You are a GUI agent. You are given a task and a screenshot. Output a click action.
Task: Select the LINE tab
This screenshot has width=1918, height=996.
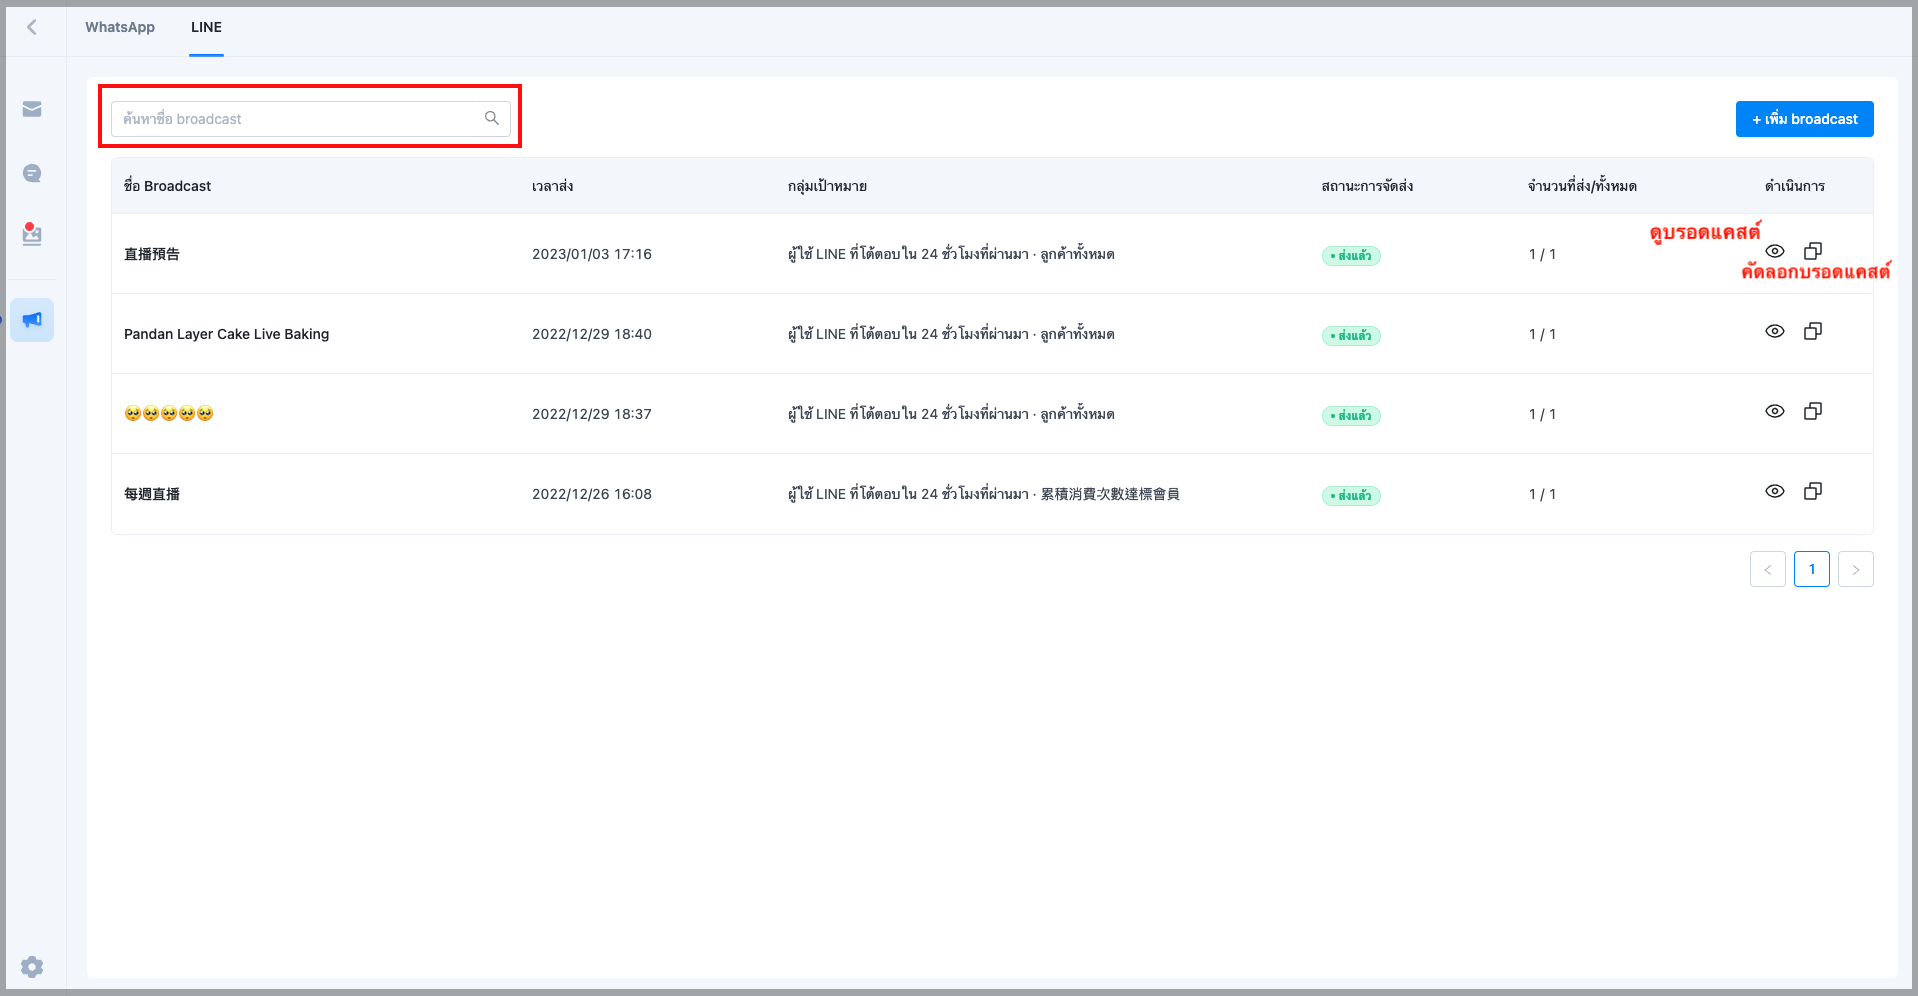click(206, 27)
